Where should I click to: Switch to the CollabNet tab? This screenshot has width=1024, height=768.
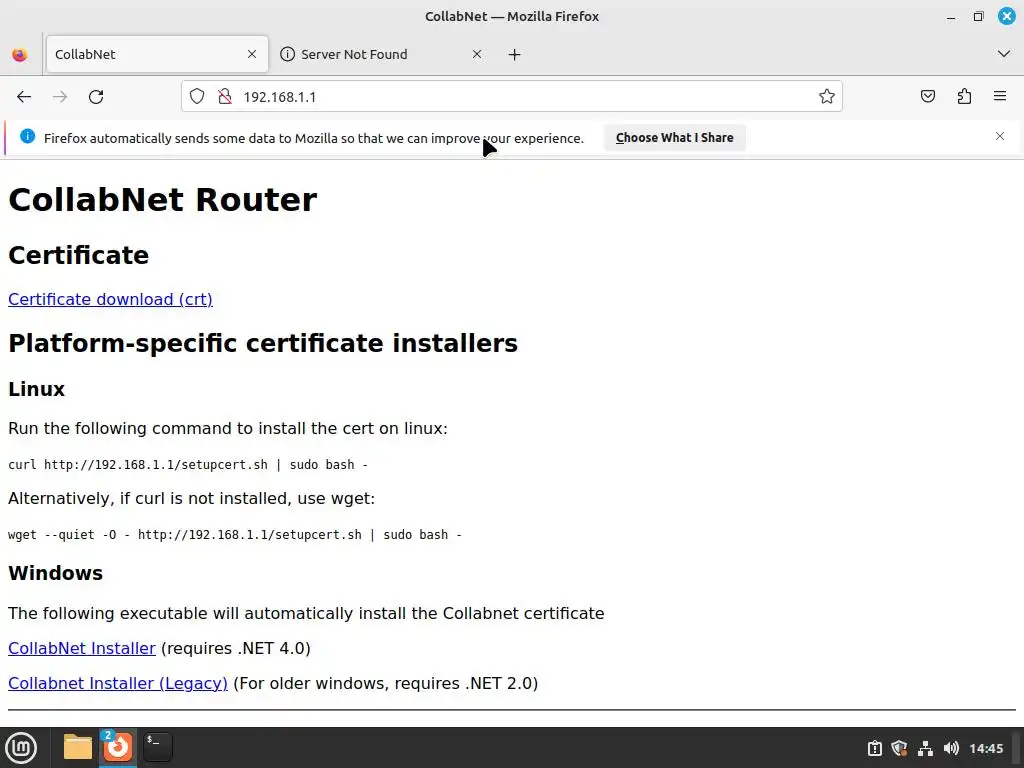[x=157, y=54]
